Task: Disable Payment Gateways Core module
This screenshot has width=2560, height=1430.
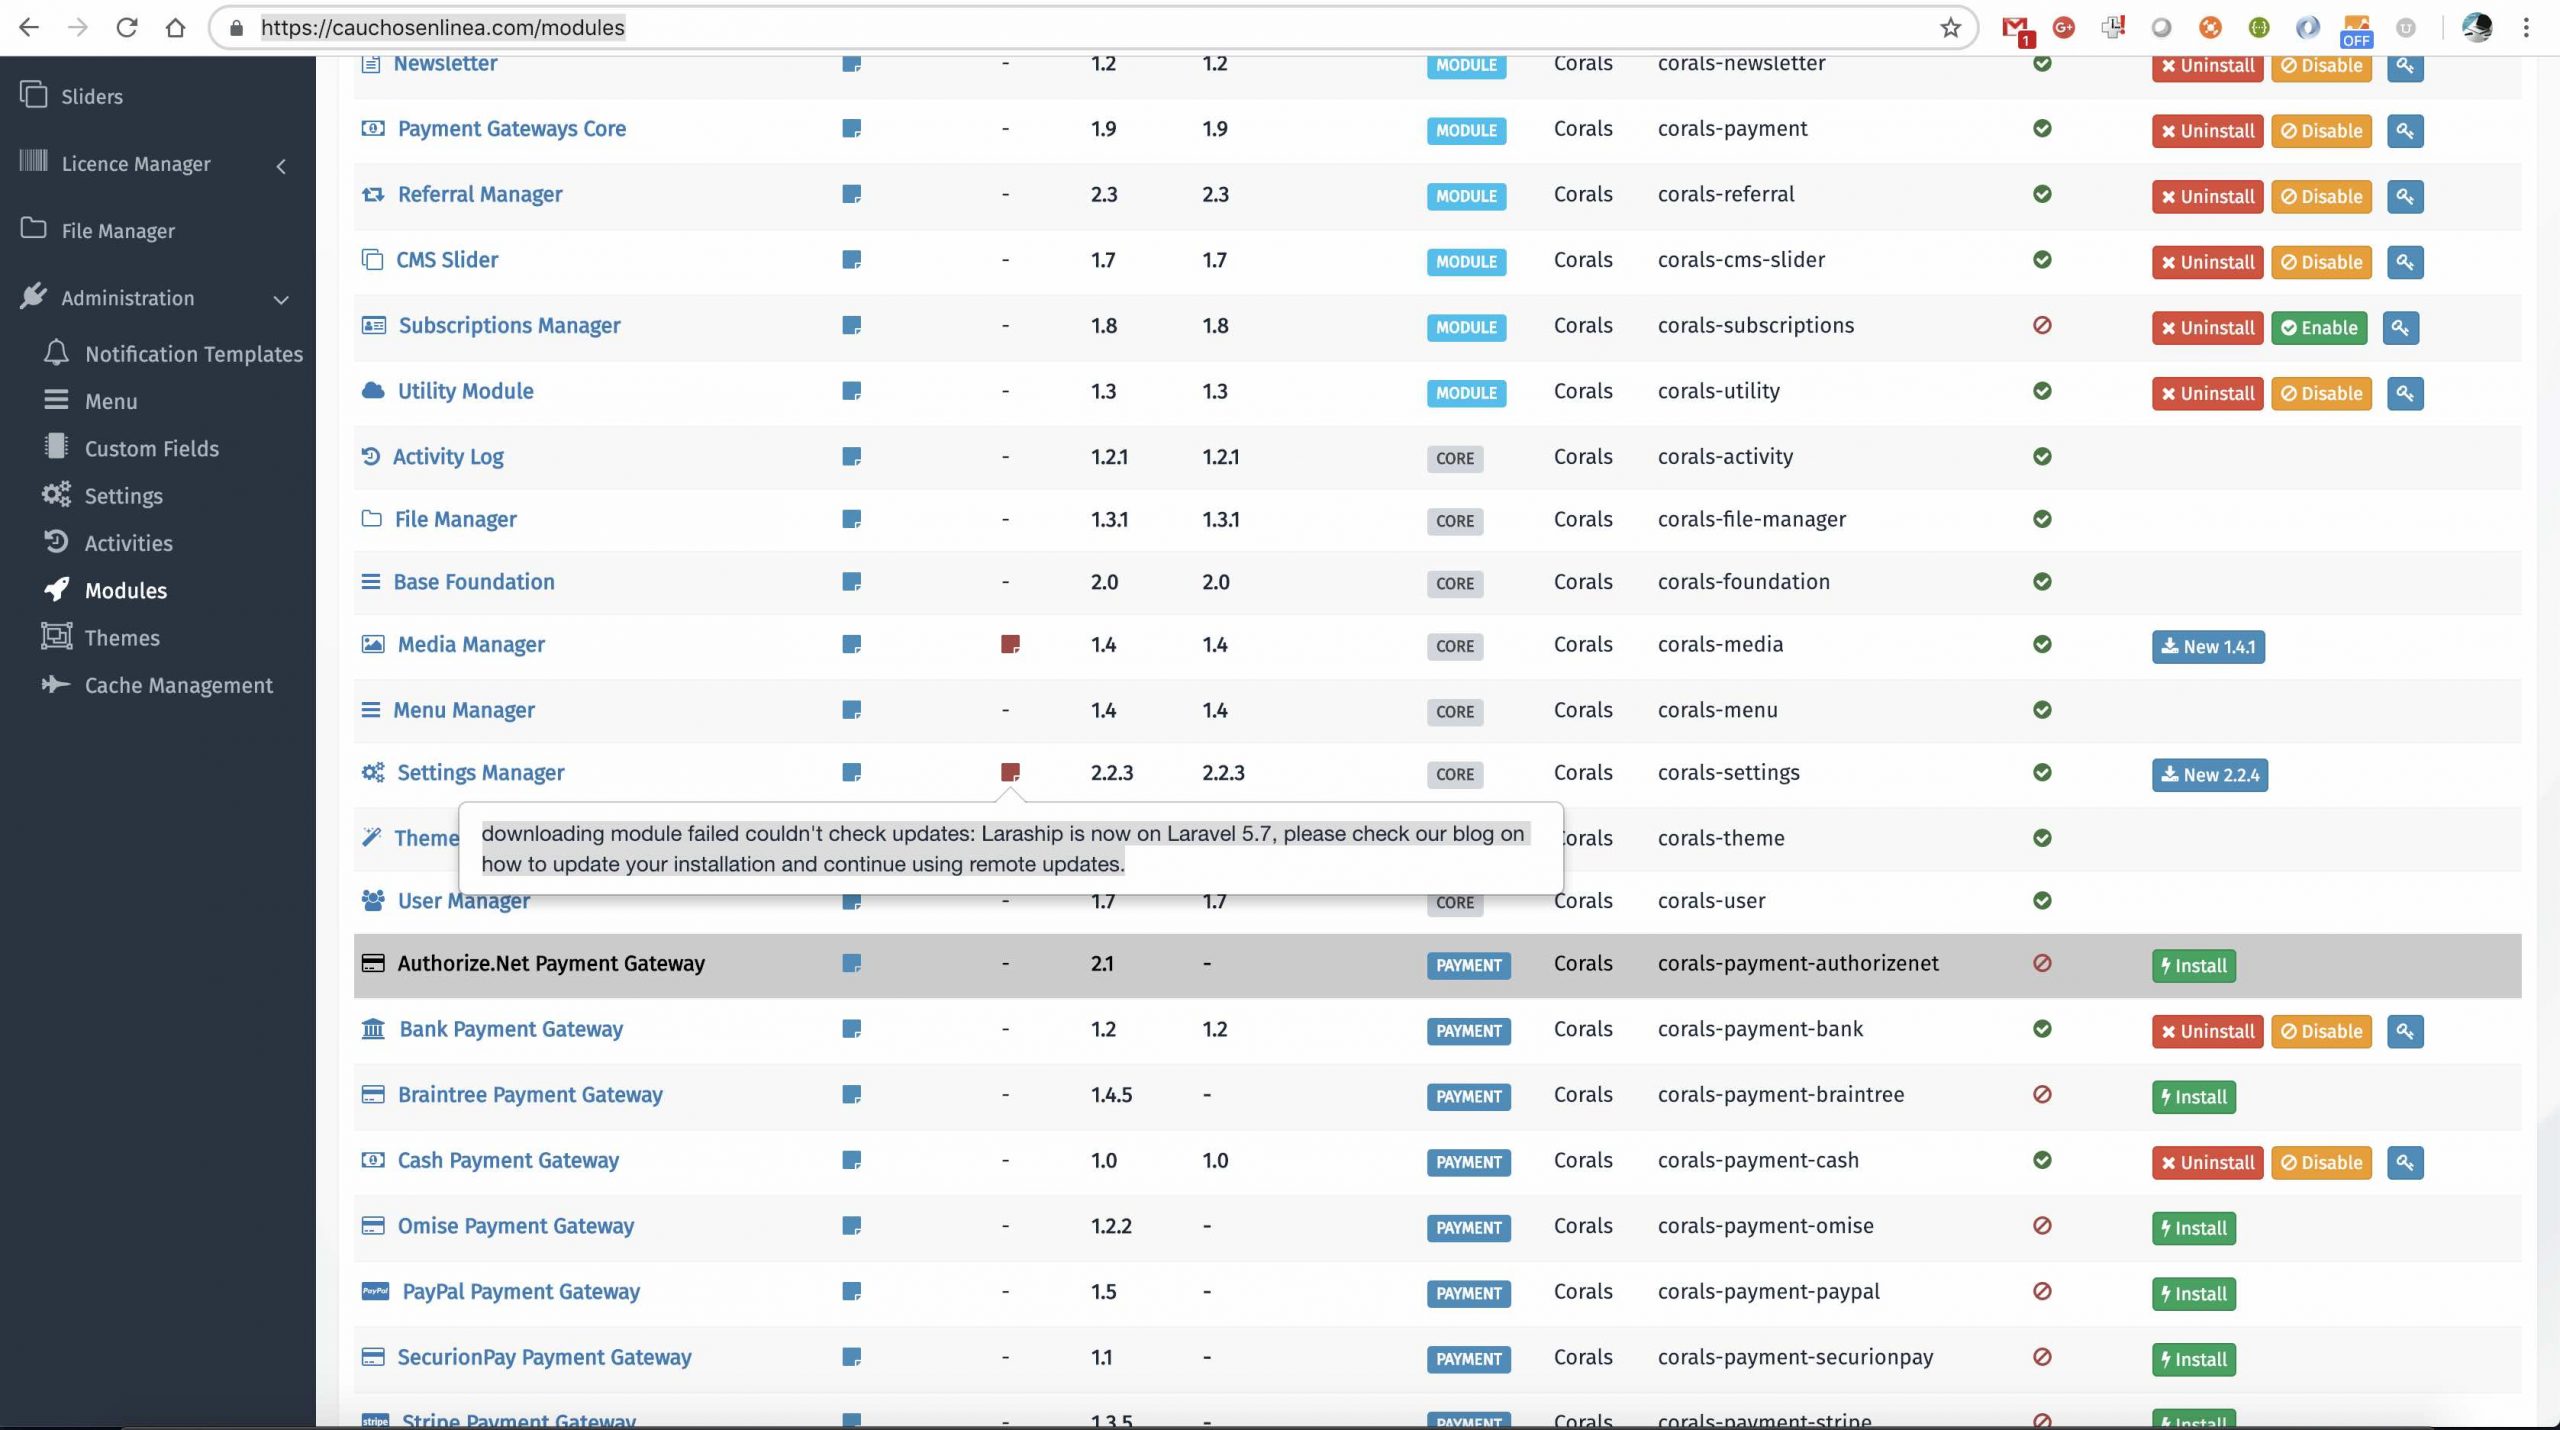Action: (x=2321, y=131)
